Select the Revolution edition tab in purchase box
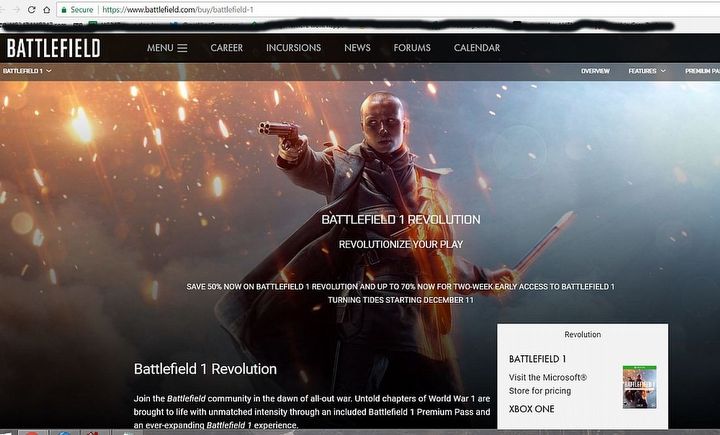 coord(582,334)
